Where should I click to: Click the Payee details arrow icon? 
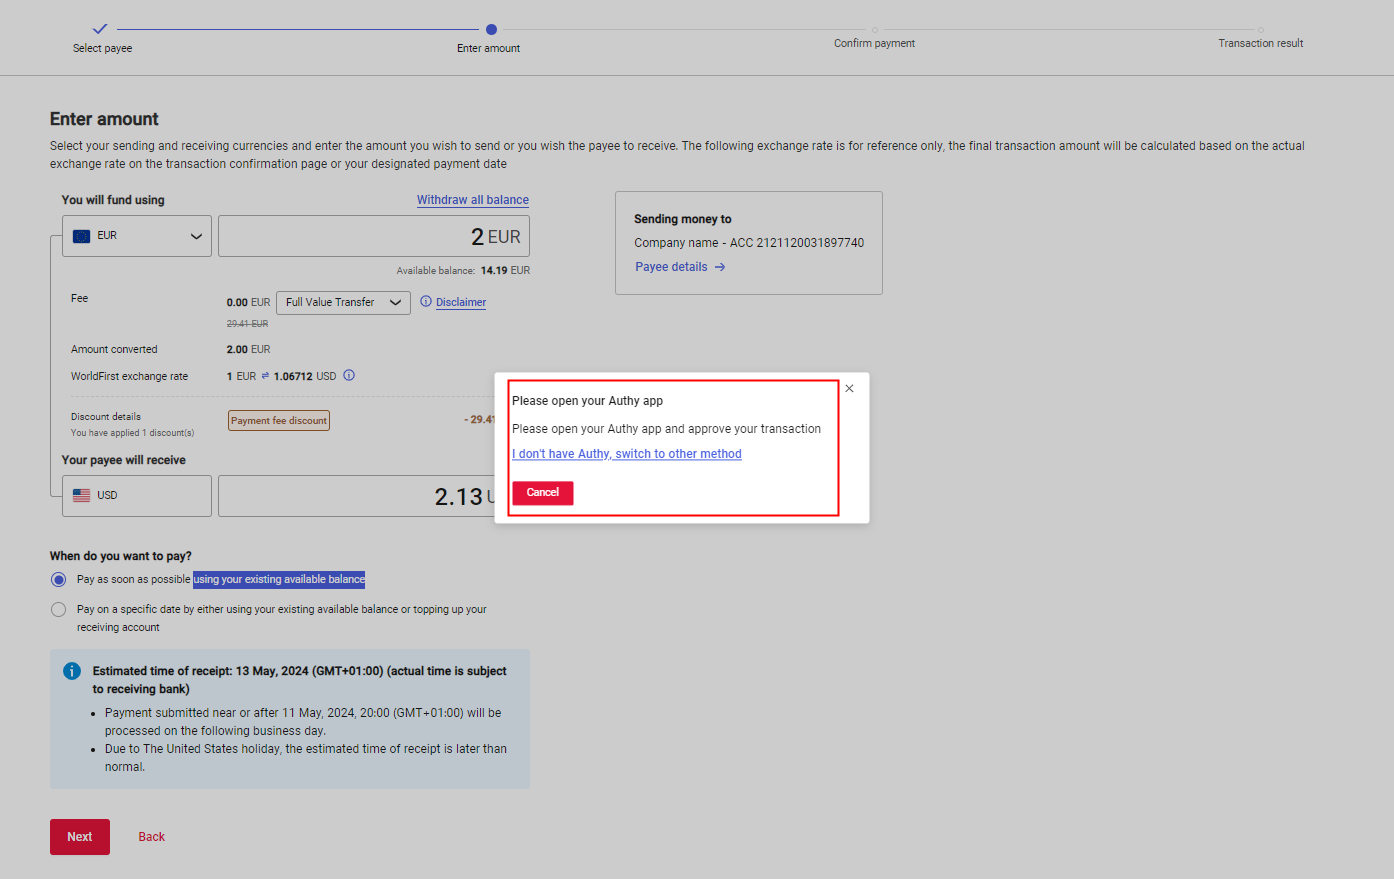coord(720,267)
